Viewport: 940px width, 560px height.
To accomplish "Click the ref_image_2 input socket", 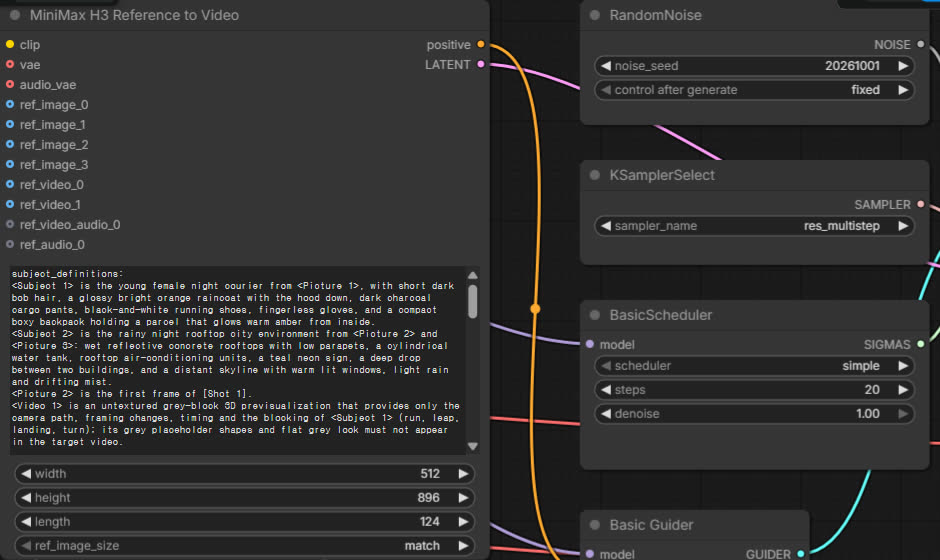I will pyautogui.click(x=10, y=144).
